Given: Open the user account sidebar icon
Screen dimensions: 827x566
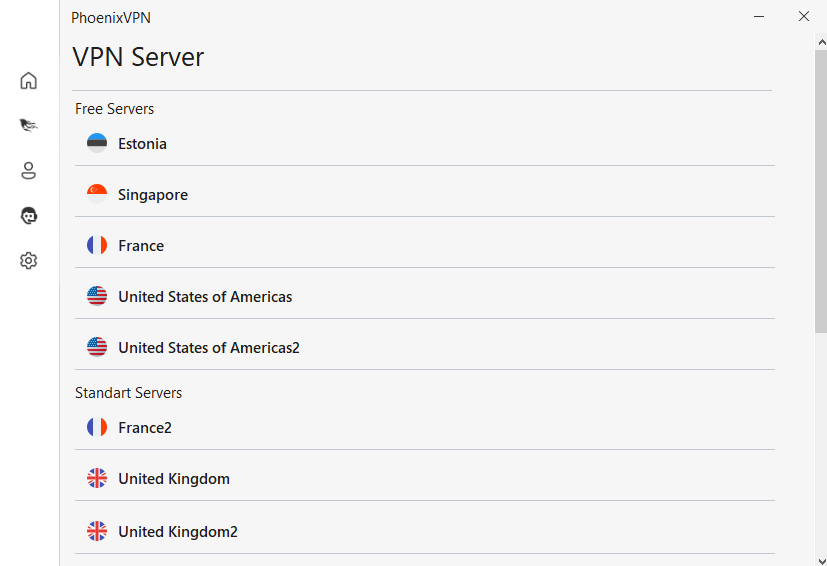Looking at the screenshot, I should coord(28,170).
